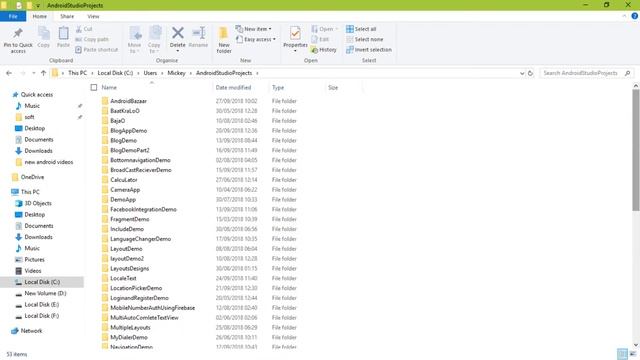
Task: Open Quick Access Toolbar customize dropdown
Action: [38, 5]
